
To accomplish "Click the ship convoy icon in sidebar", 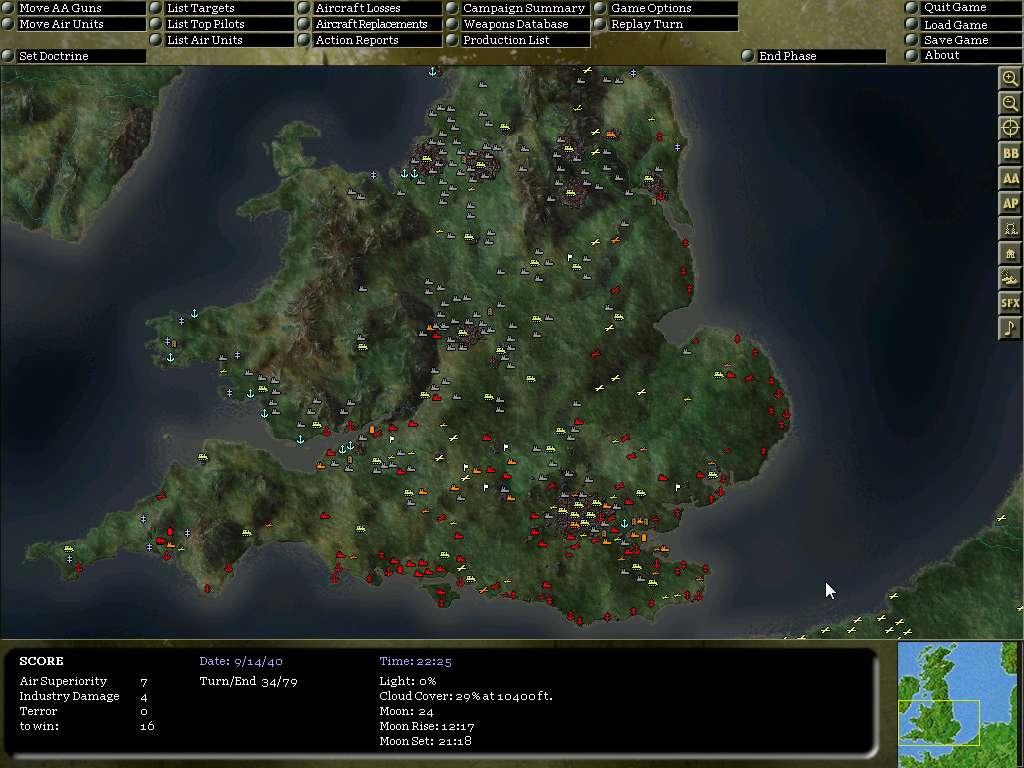I will pyautogui.click(x=1010, y=278).
